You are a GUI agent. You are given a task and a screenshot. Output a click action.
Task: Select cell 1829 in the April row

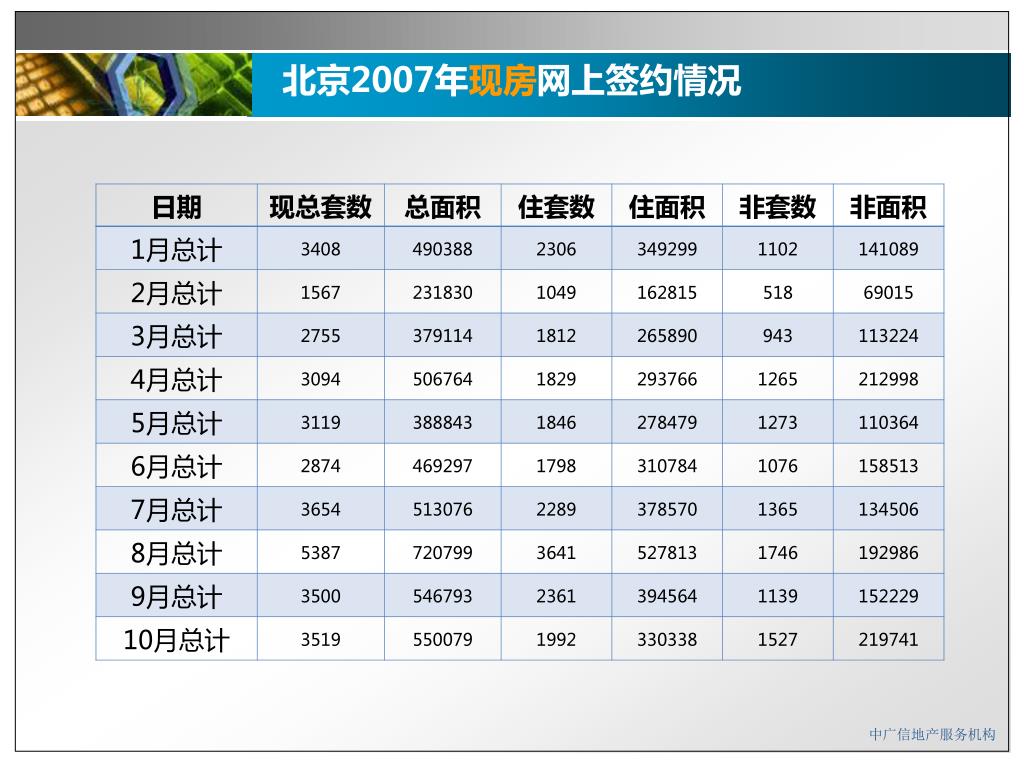[556, 379]
